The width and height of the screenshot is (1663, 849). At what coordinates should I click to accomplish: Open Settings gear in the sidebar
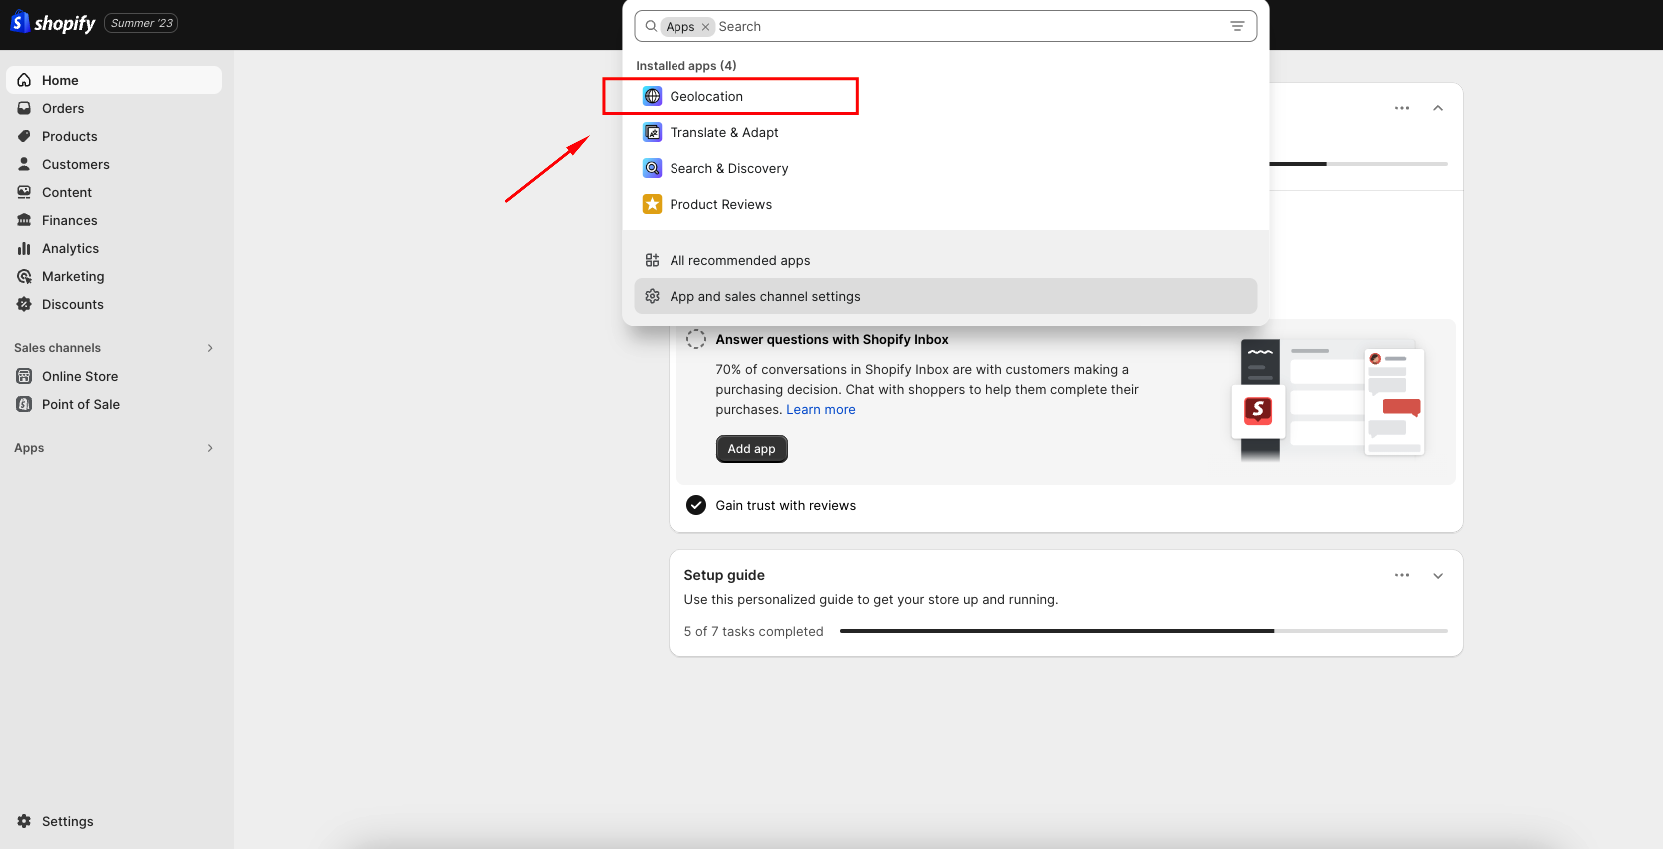24,821
